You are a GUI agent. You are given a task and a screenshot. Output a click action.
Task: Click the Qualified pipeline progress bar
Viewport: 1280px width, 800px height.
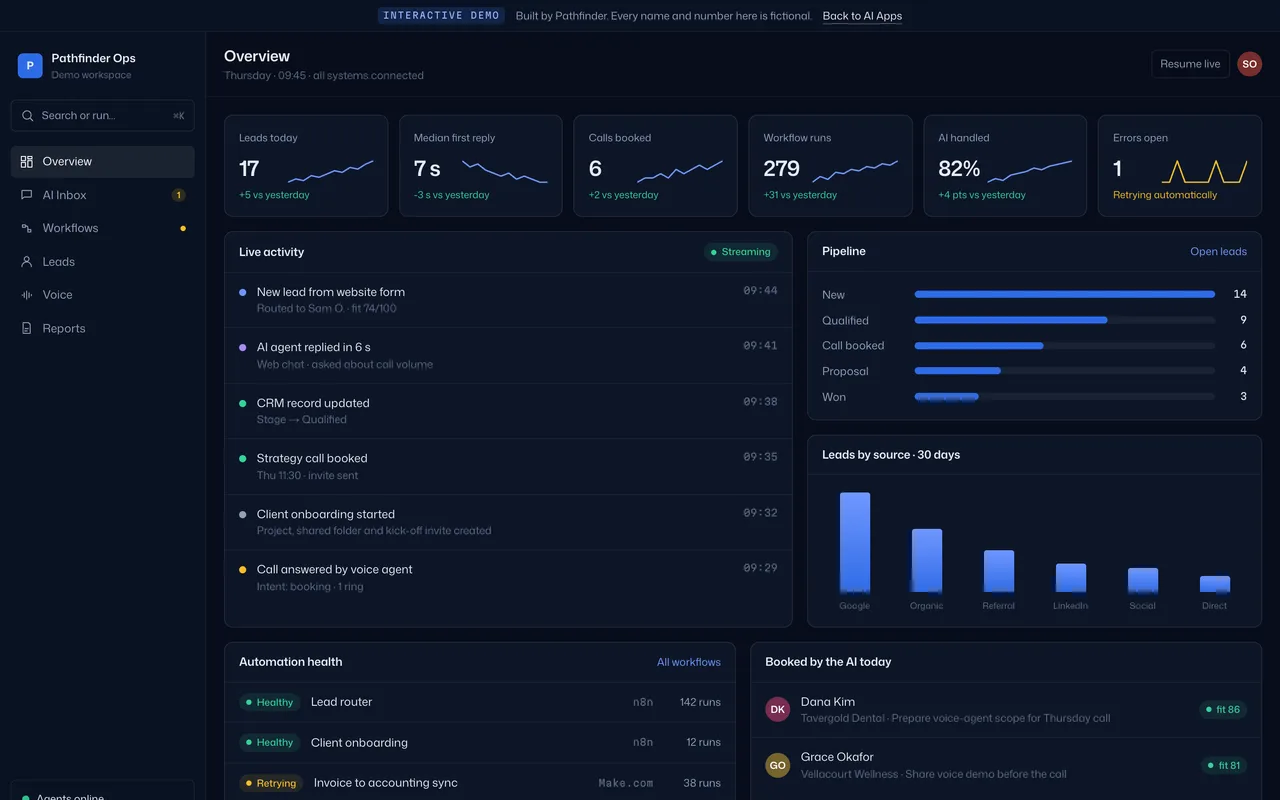[x=1065, y=320]
